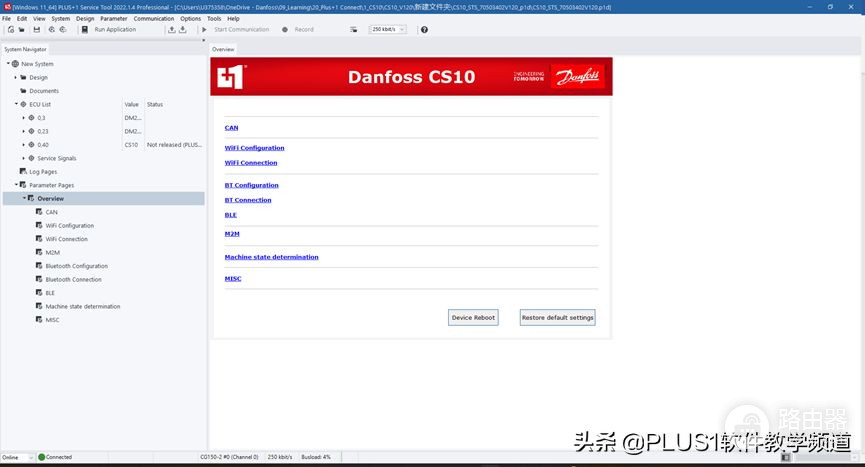Select the System Navigator tab
This screenshot has height=467, width=865.
click(x=25, y=49)
